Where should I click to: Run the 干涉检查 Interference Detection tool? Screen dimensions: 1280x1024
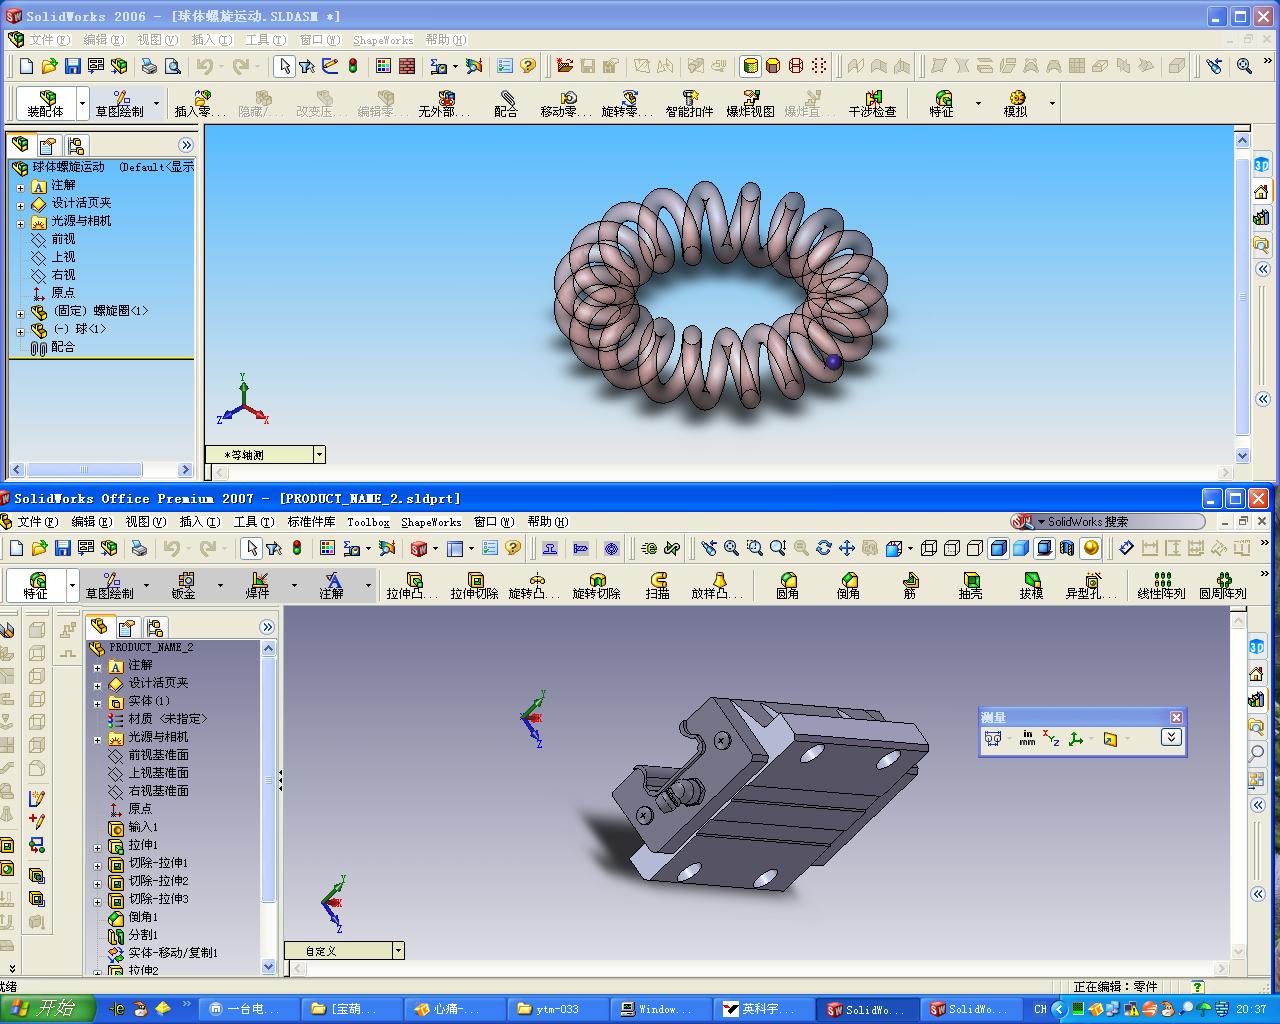pyautogui.click(x=873, y=103)
